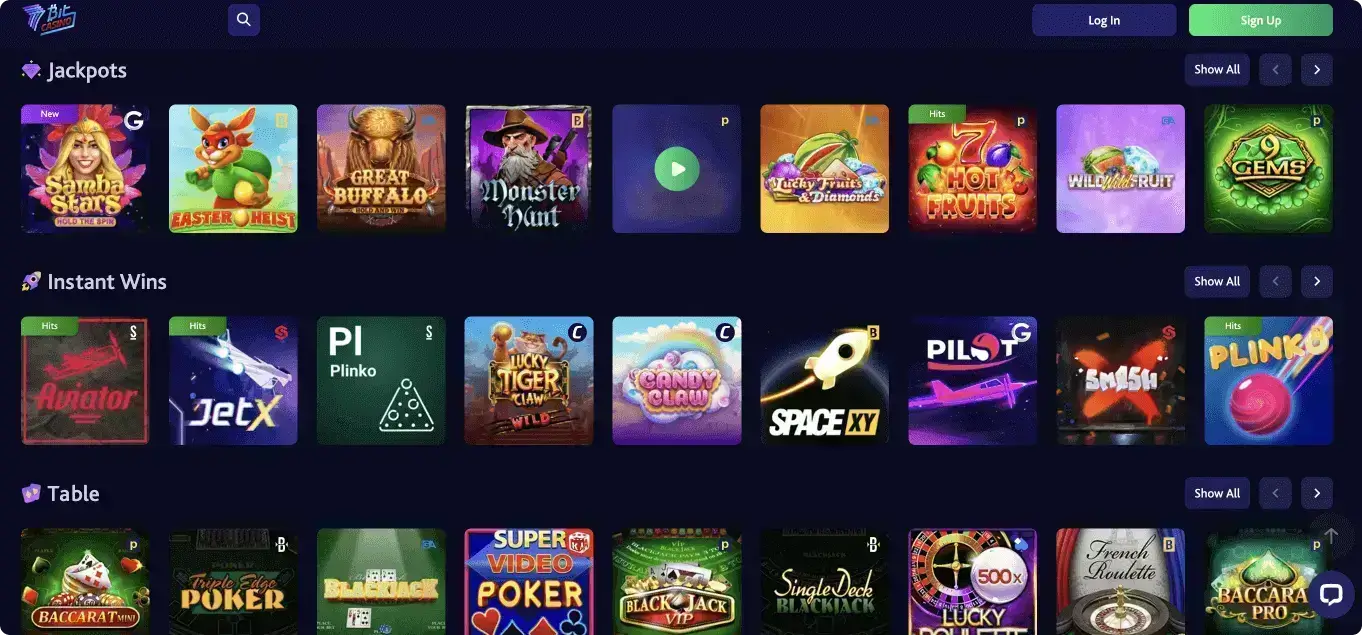Screen dimensions: 1362x635
Task: Go back in Table games carousel
Action: pos(1276,494)
